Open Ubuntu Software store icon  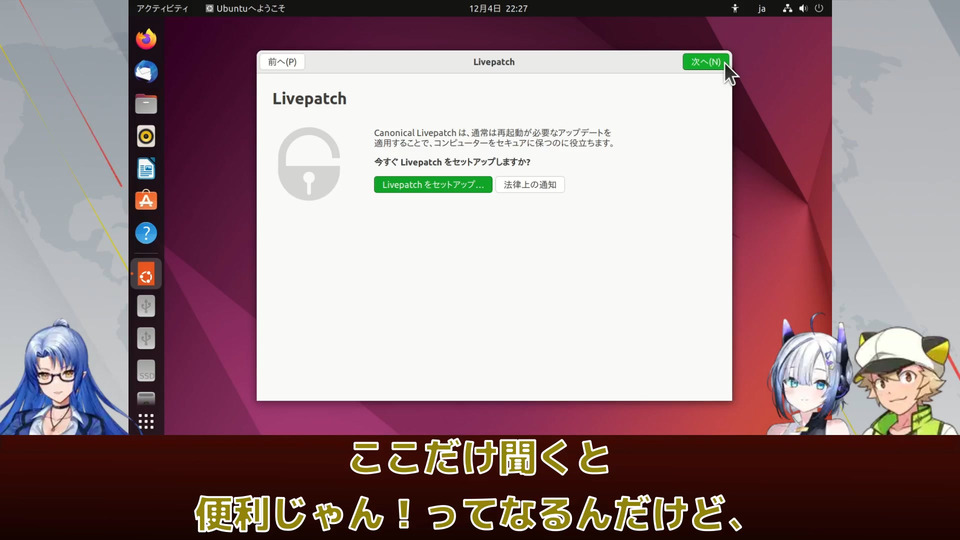point(146,201)
